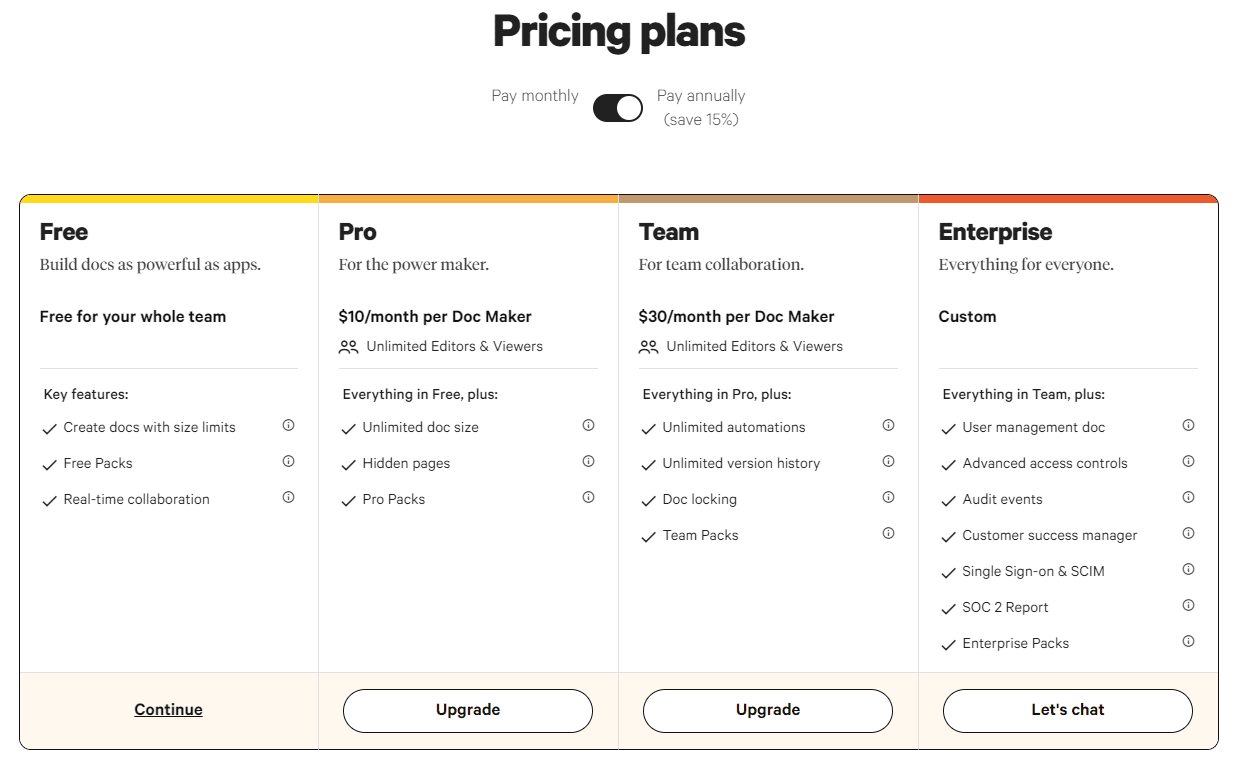This screenshot has width=1235, height=763.
Task: Upgrade to the Pro plan
Action: coord(468,710)
